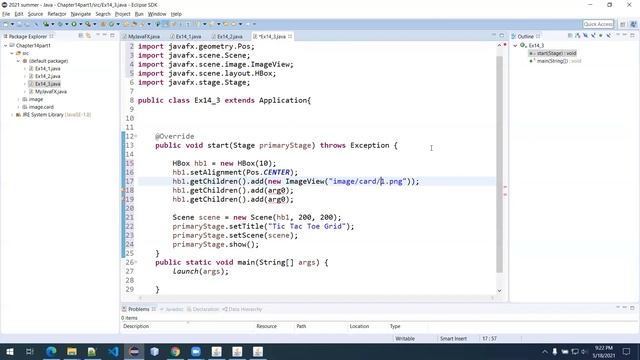Click the Sort icon in Outline toolbar
This screenshot has width=640, height=360.
(x=578, y=36)
